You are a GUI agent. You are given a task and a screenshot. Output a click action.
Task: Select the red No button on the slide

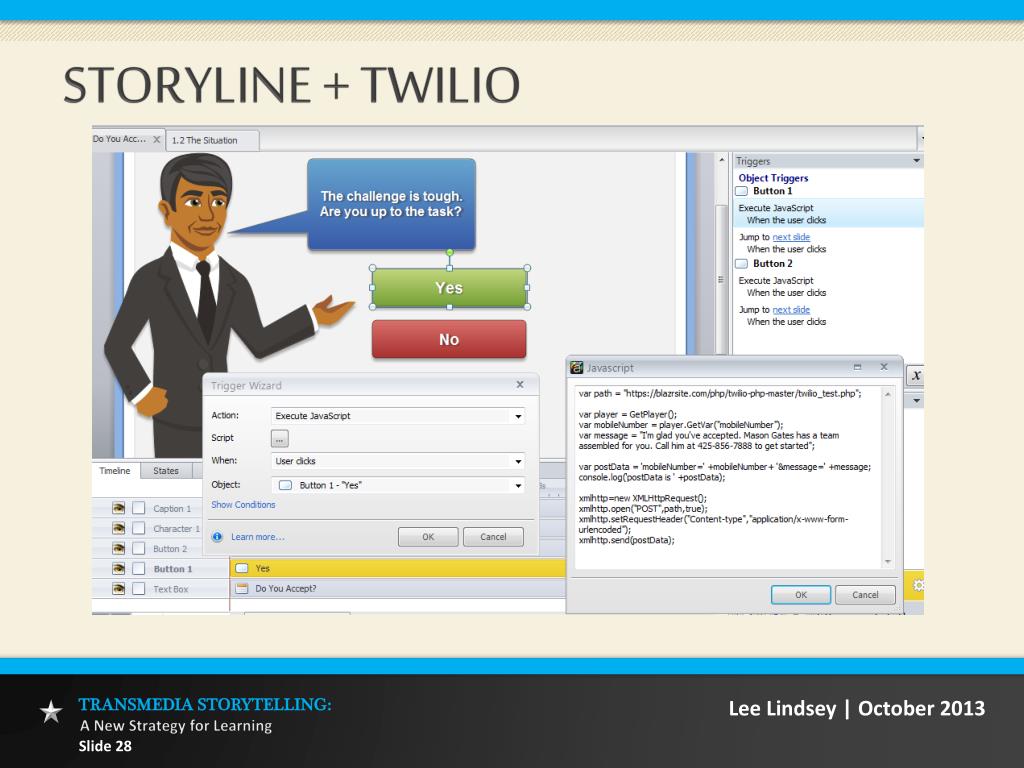[x=449, y=340]
